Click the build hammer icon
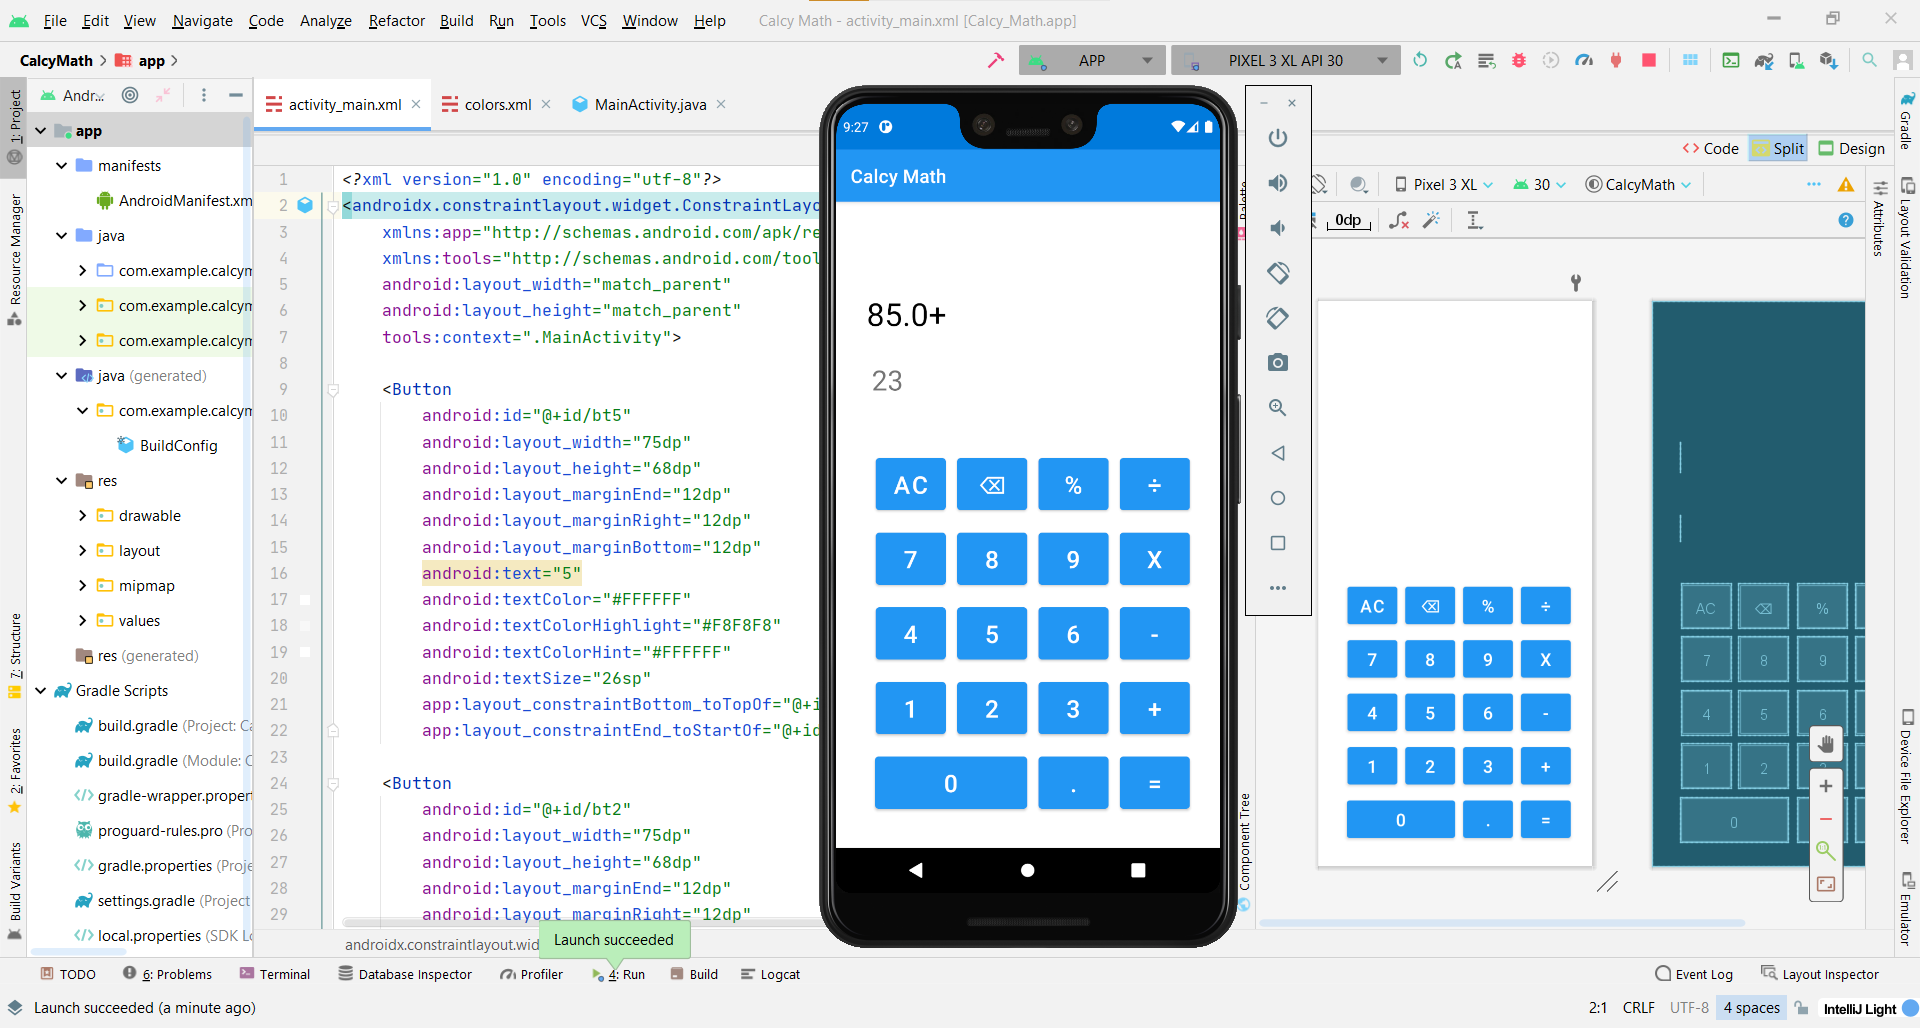This screenshot has width=1920, height=1028. click(995, 61)
